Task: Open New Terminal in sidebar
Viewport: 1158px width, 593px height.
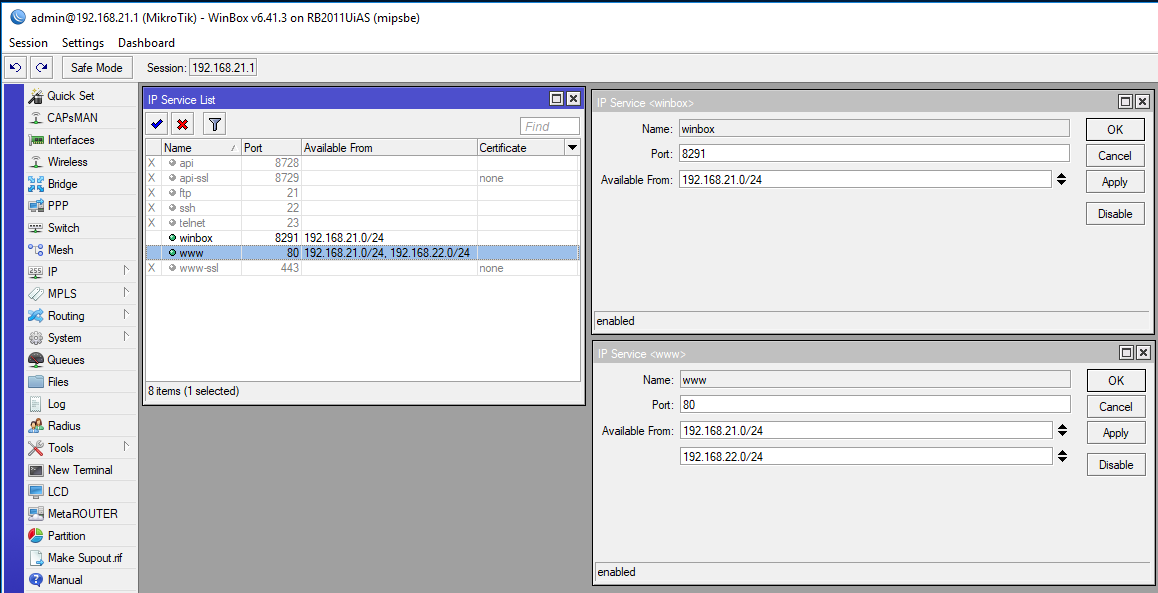Action: click(x=79, y=470)
